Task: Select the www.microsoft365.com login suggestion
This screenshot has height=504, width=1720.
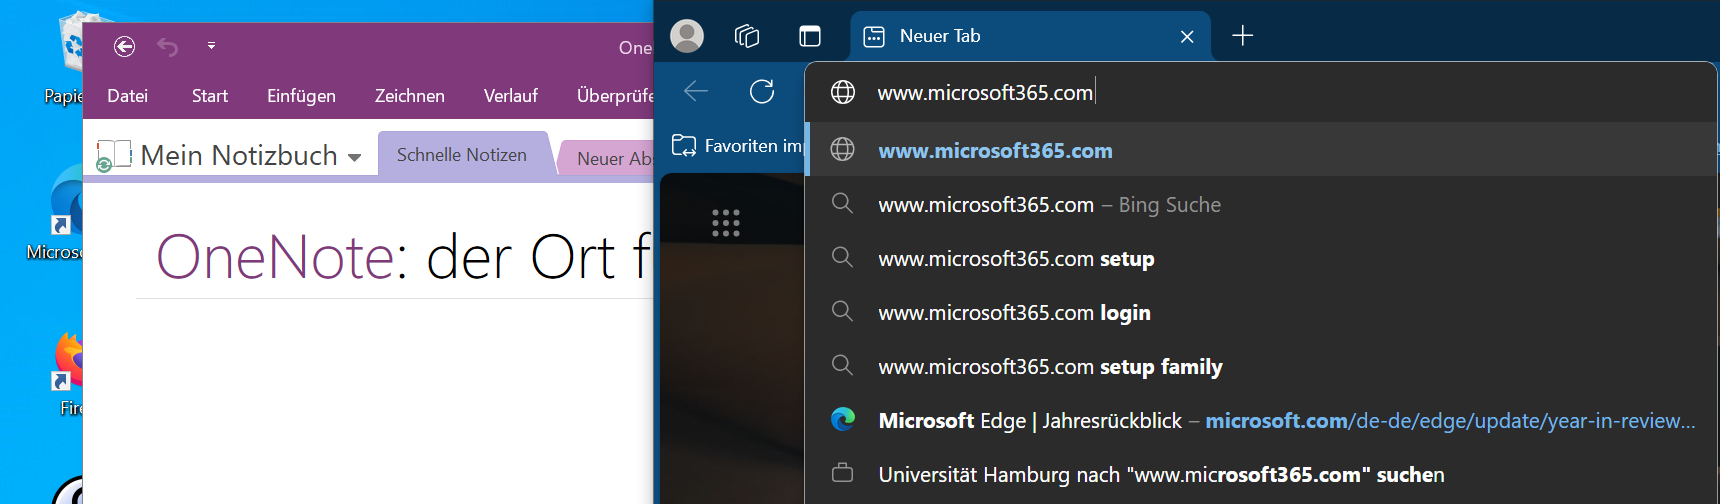Action: (x=1261, y=312)
